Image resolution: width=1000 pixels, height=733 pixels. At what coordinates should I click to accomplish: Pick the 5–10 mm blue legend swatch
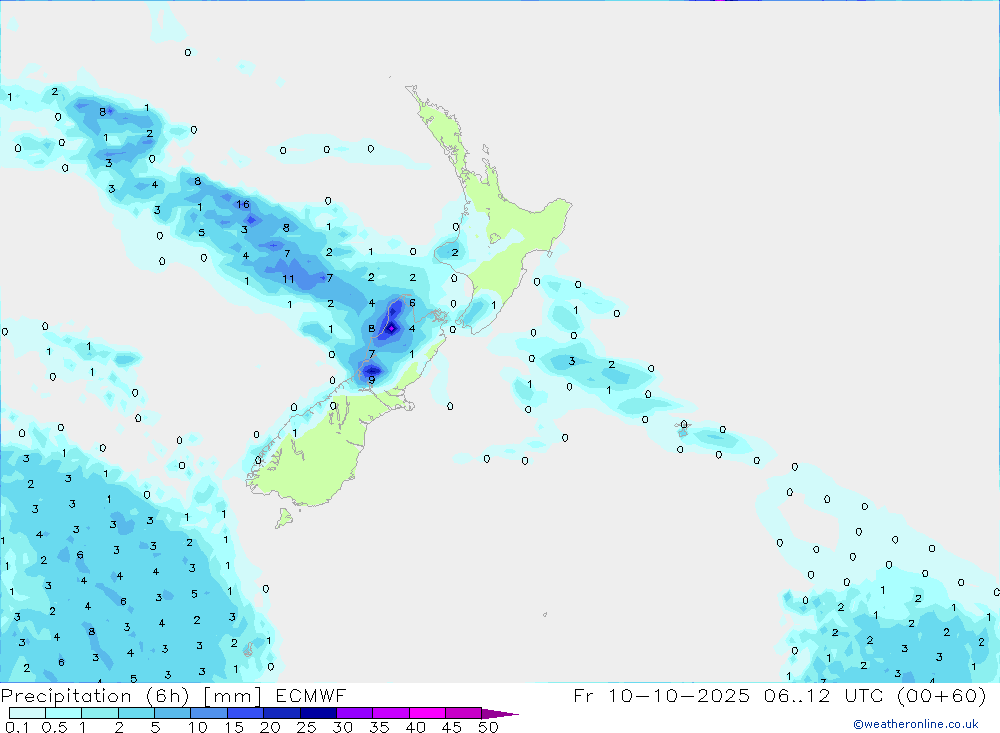point(173,713)
